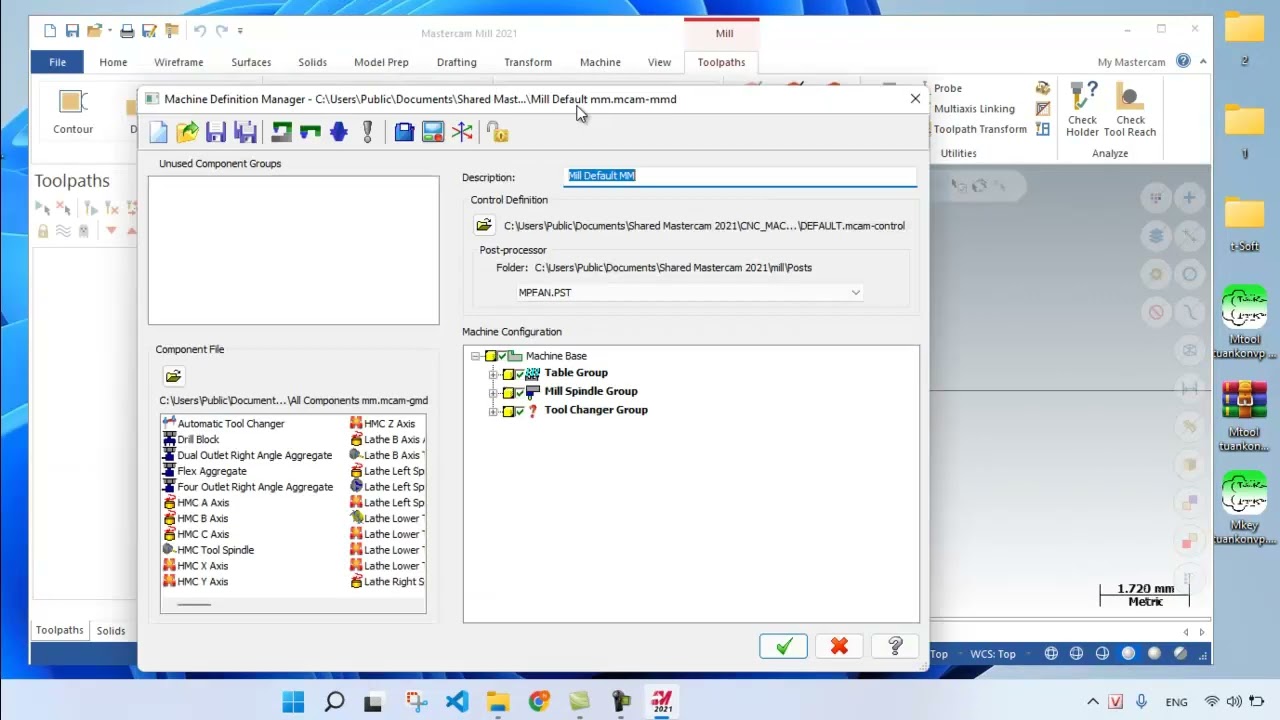
Task: Click Check Holder in Analyze group
Action: (1082, 110)
